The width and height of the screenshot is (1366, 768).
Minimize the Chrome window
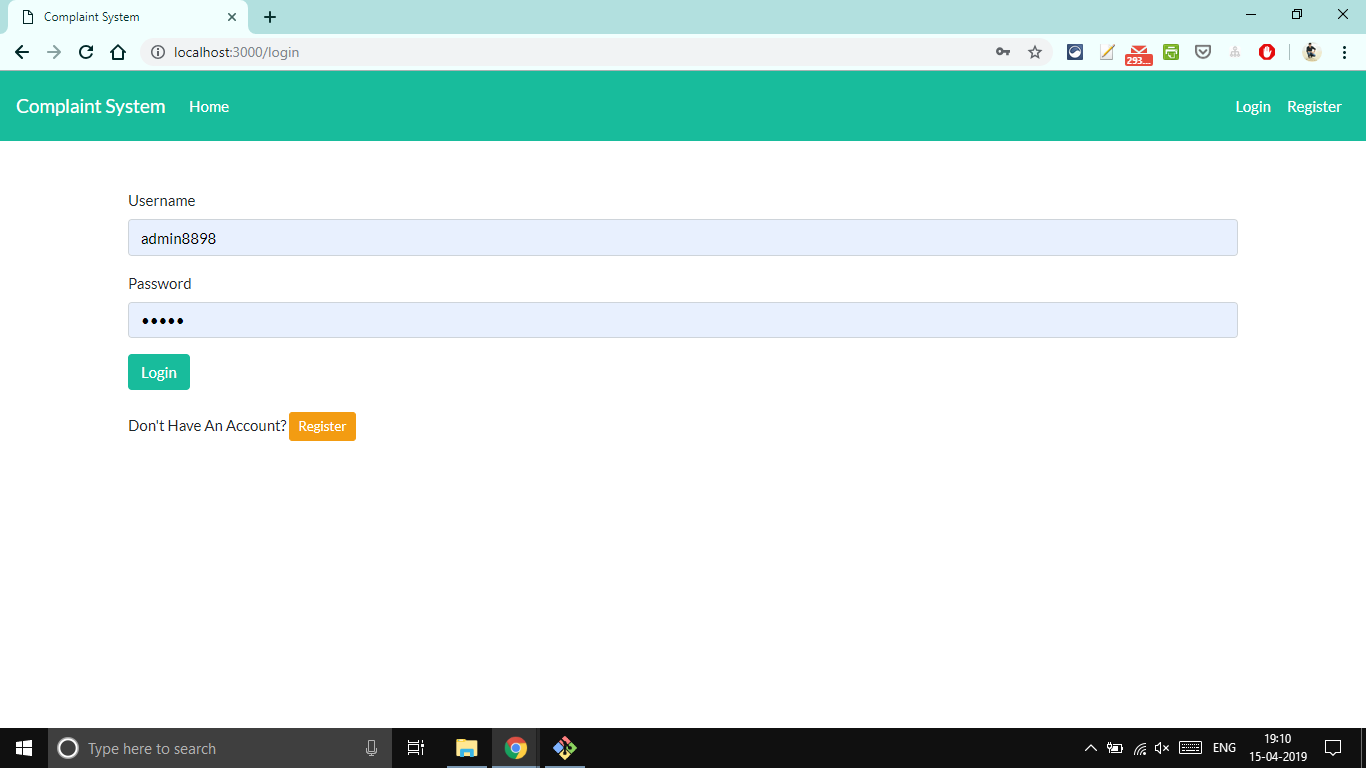tap(1251, 15)
